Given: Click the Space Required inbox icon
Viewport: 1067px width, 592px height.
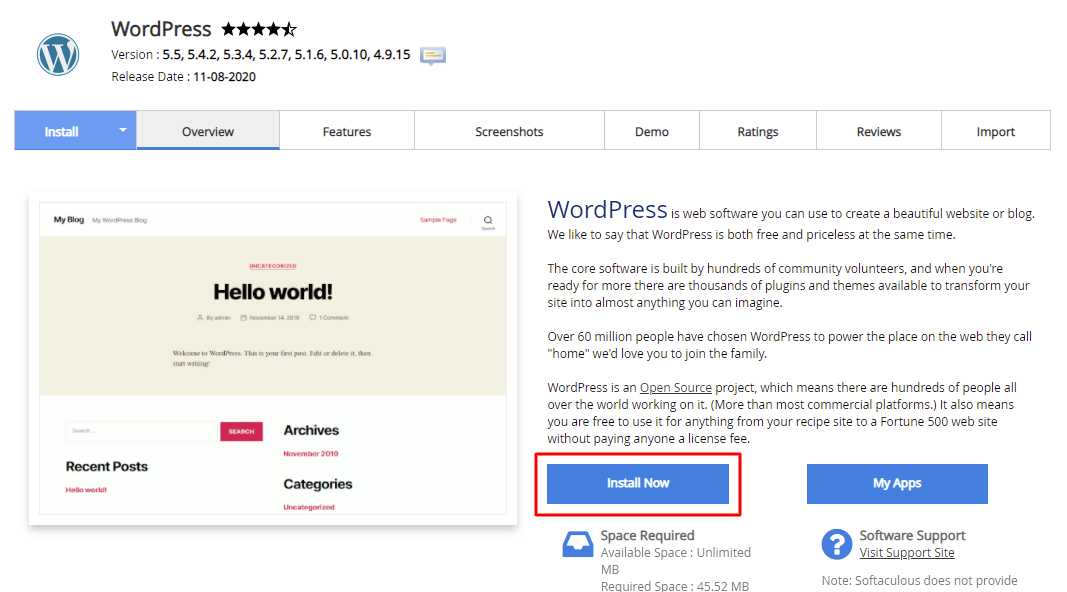Looking at the screenshot, I should (x=578, y=544).
